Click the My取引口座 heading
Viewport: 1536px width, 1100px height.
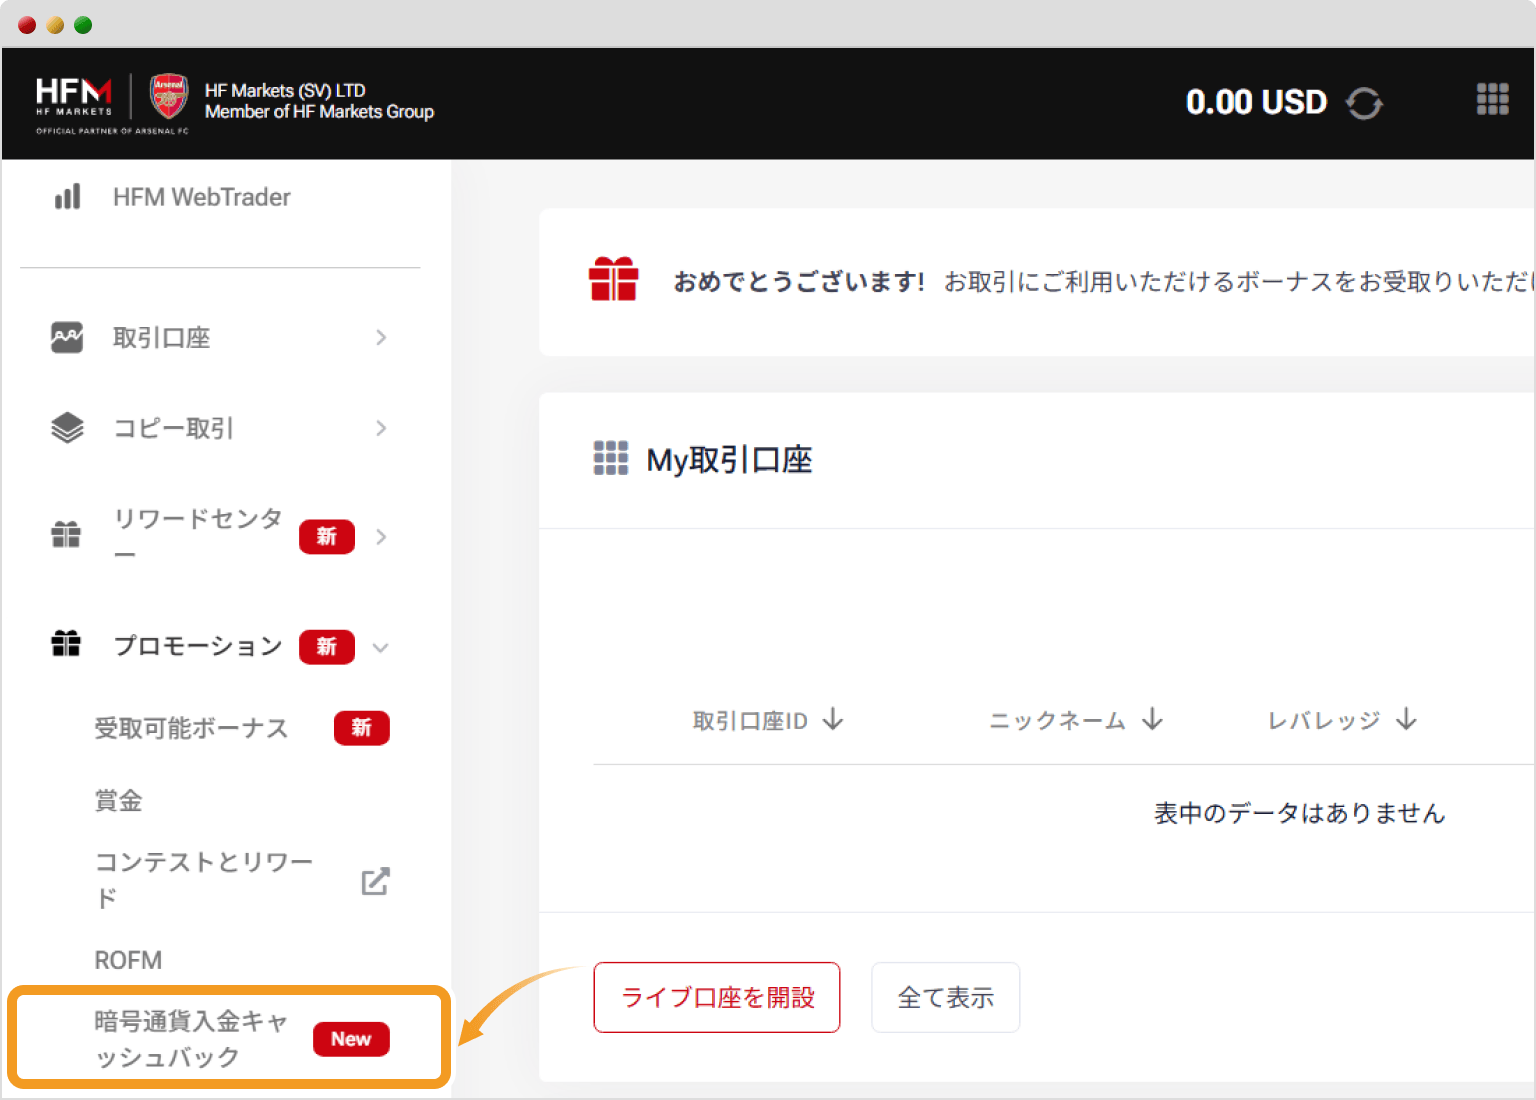[729, 459]
